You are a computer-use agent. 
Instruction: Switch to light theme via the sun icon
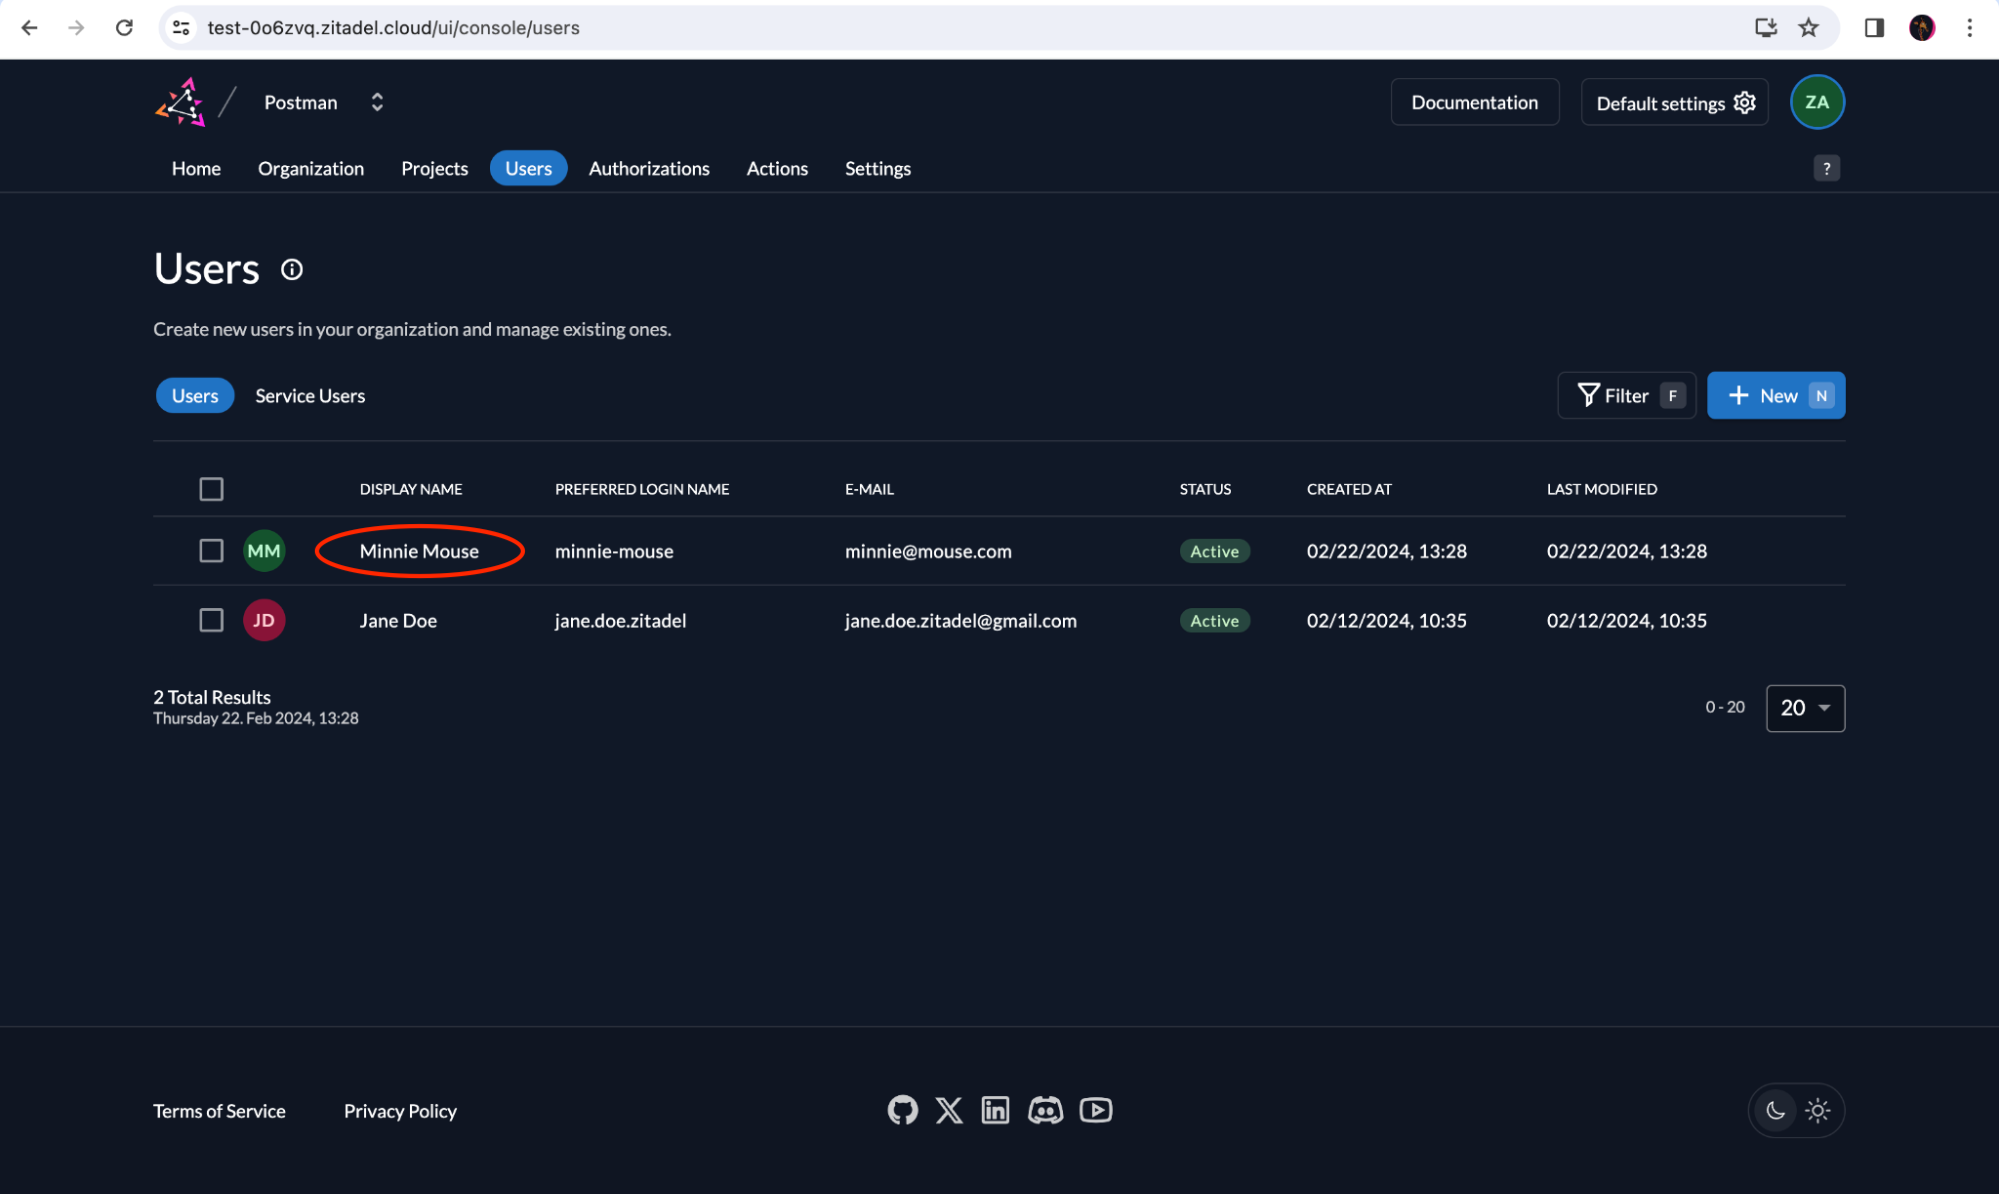point(1818,1110)
